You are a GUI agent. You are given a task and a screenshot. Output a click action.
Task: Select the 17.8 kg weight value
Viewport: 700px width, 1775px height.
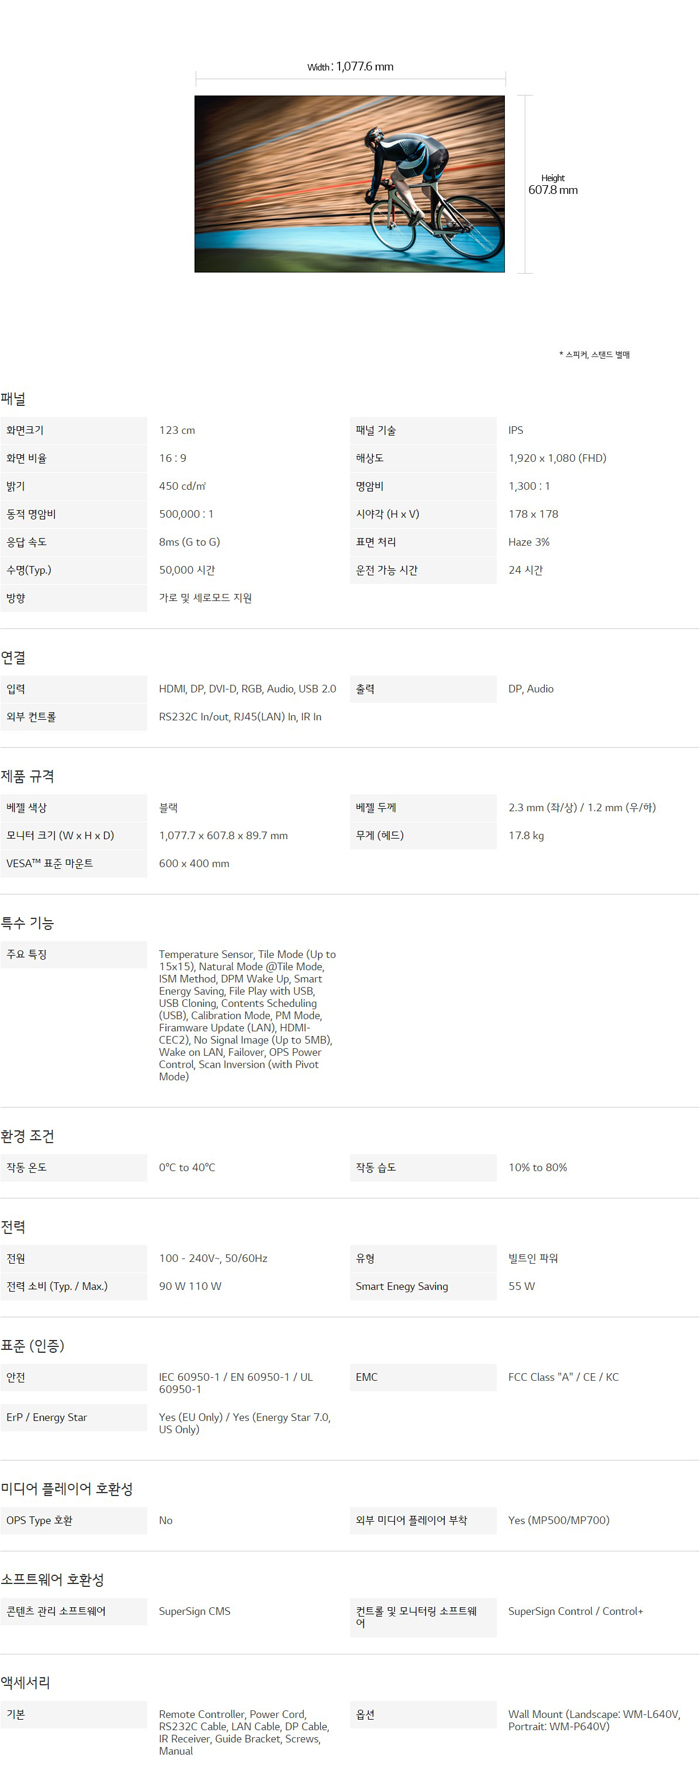526,835
